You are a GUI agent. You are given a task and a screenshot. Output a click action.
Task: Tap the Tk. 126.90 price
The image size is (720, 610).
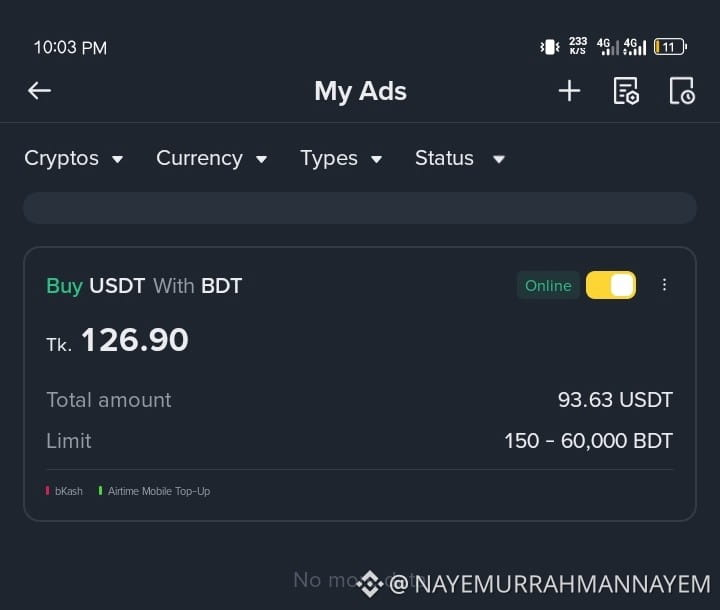click(118, 340)
